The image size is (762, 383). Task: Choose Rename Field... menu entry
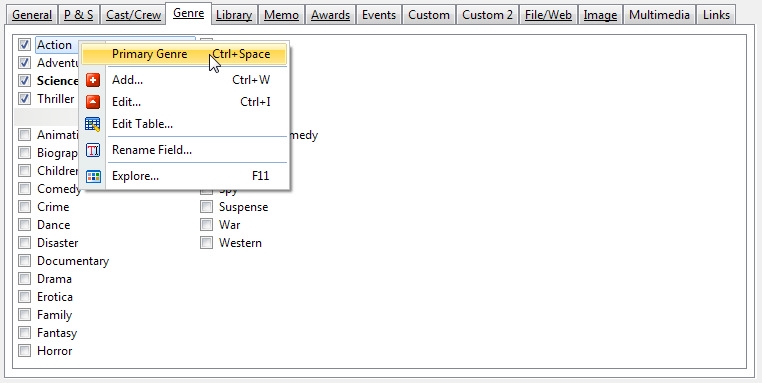pos(184,150)
